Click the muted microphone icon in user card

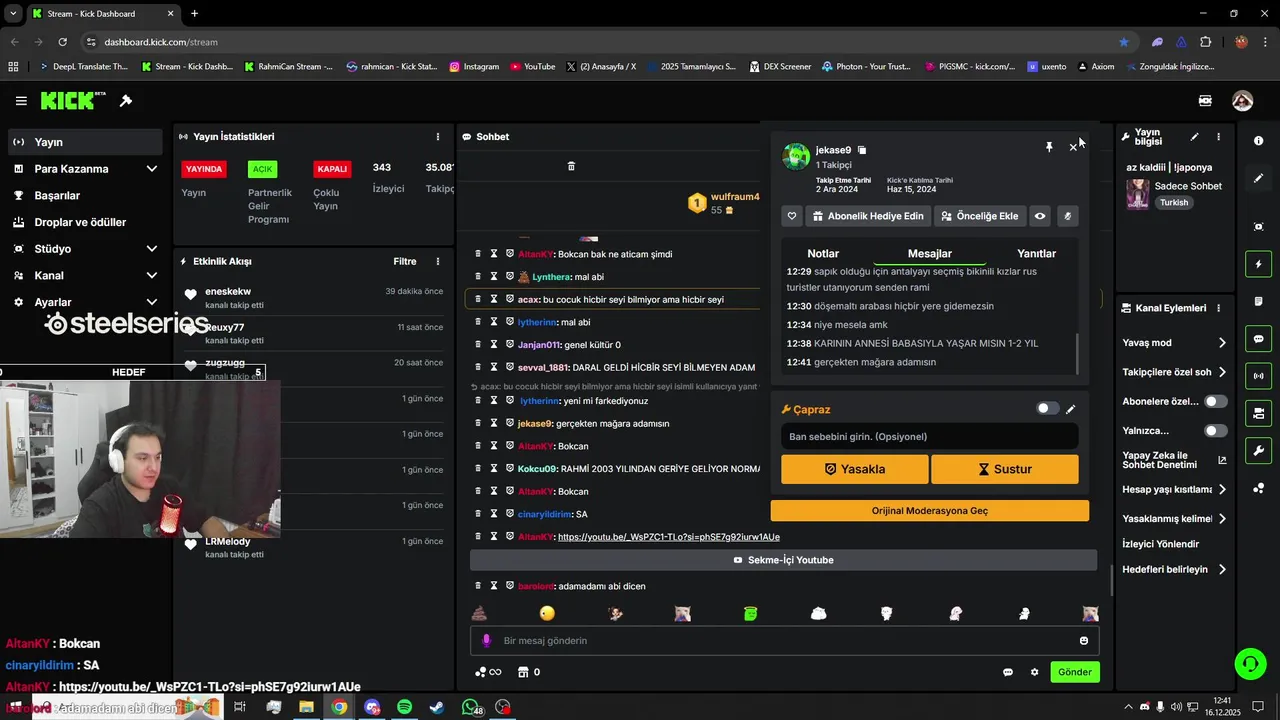pos(1067,216)
